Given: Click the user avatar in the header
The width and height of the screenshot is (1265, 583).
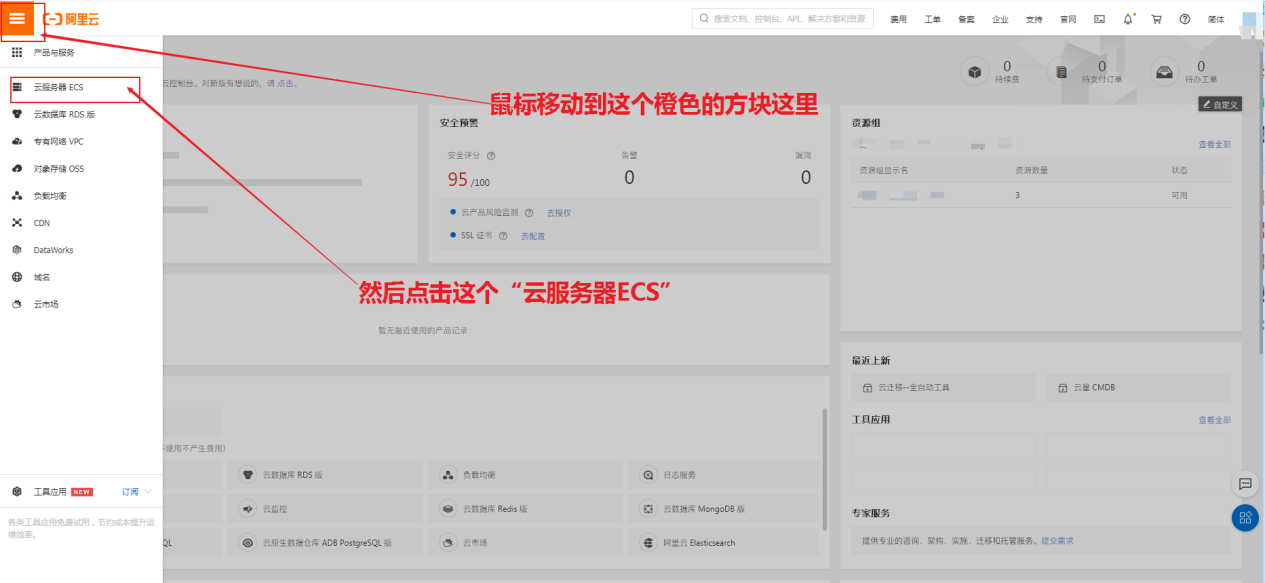Looking at the screenshot, I should 1249,19.
